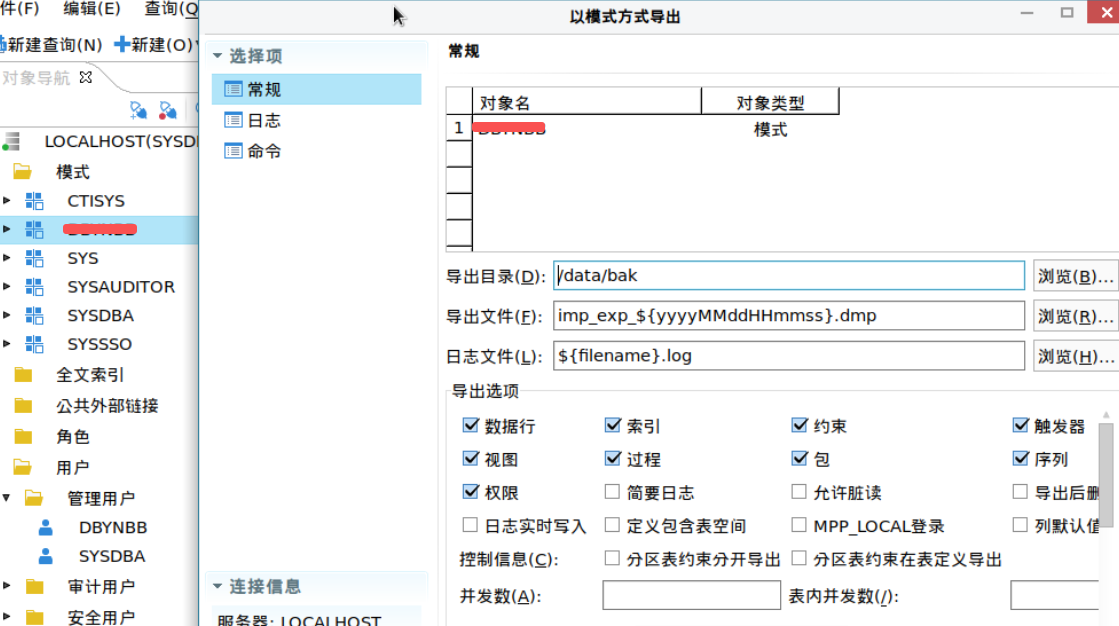
Task: Toggle the 允许脏读 checkbox
Action: (x=798, y=492)
